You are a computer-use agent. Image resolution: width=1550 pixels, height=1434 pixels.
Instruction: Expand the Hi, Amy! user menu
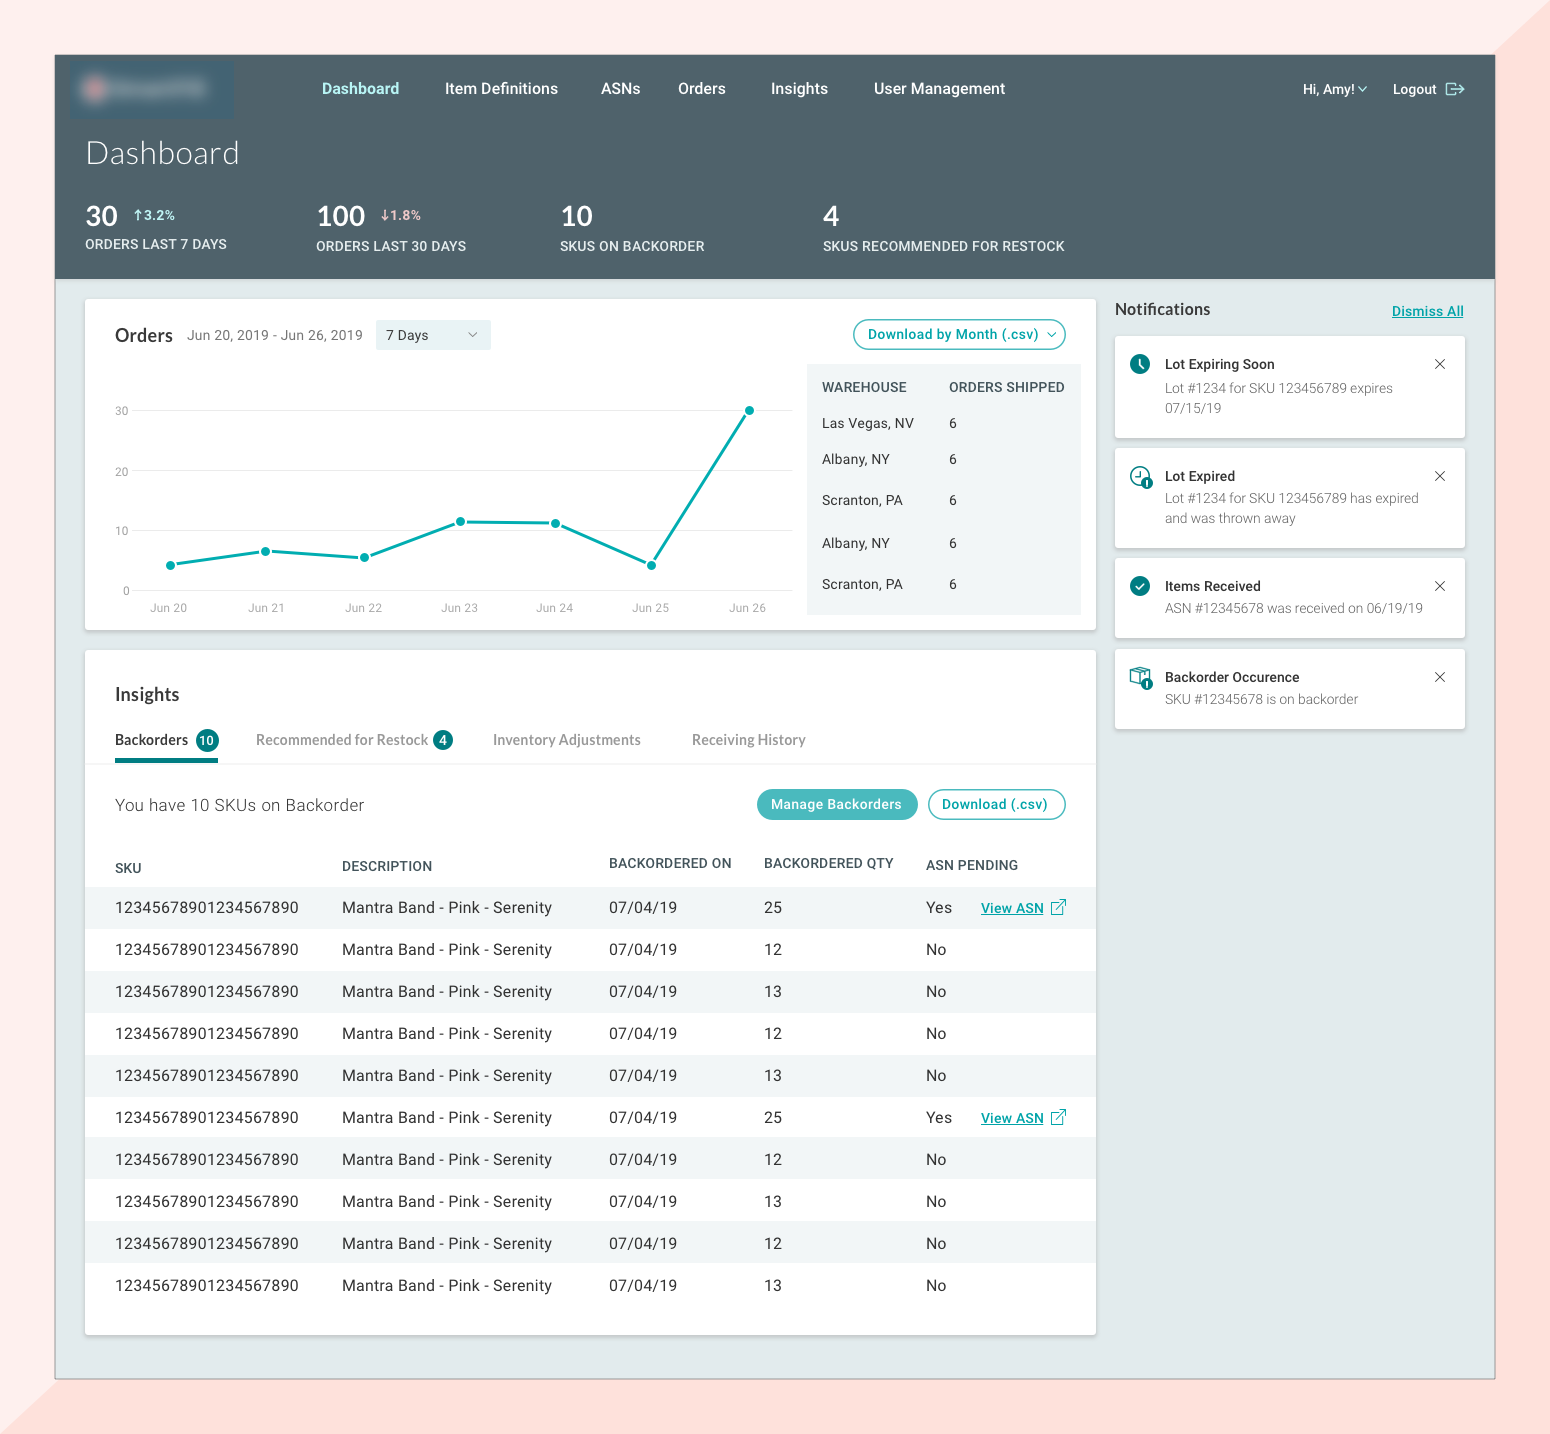(1334, 89)
